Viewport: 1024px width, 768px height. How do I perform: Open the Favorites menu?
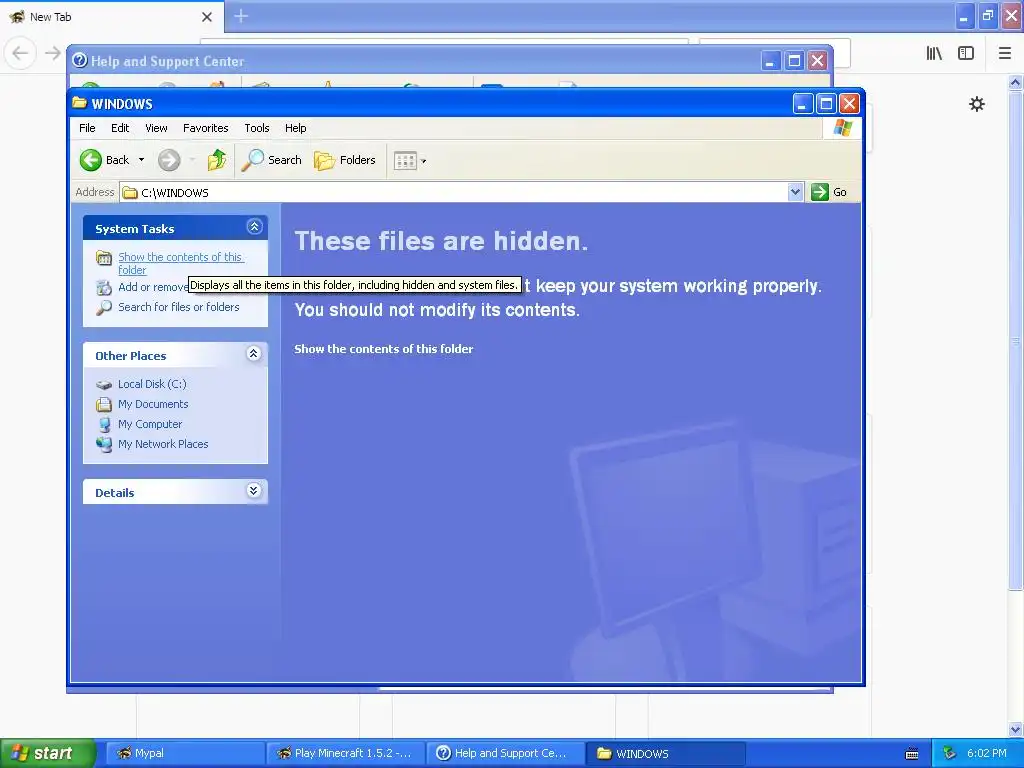point(206,128)
